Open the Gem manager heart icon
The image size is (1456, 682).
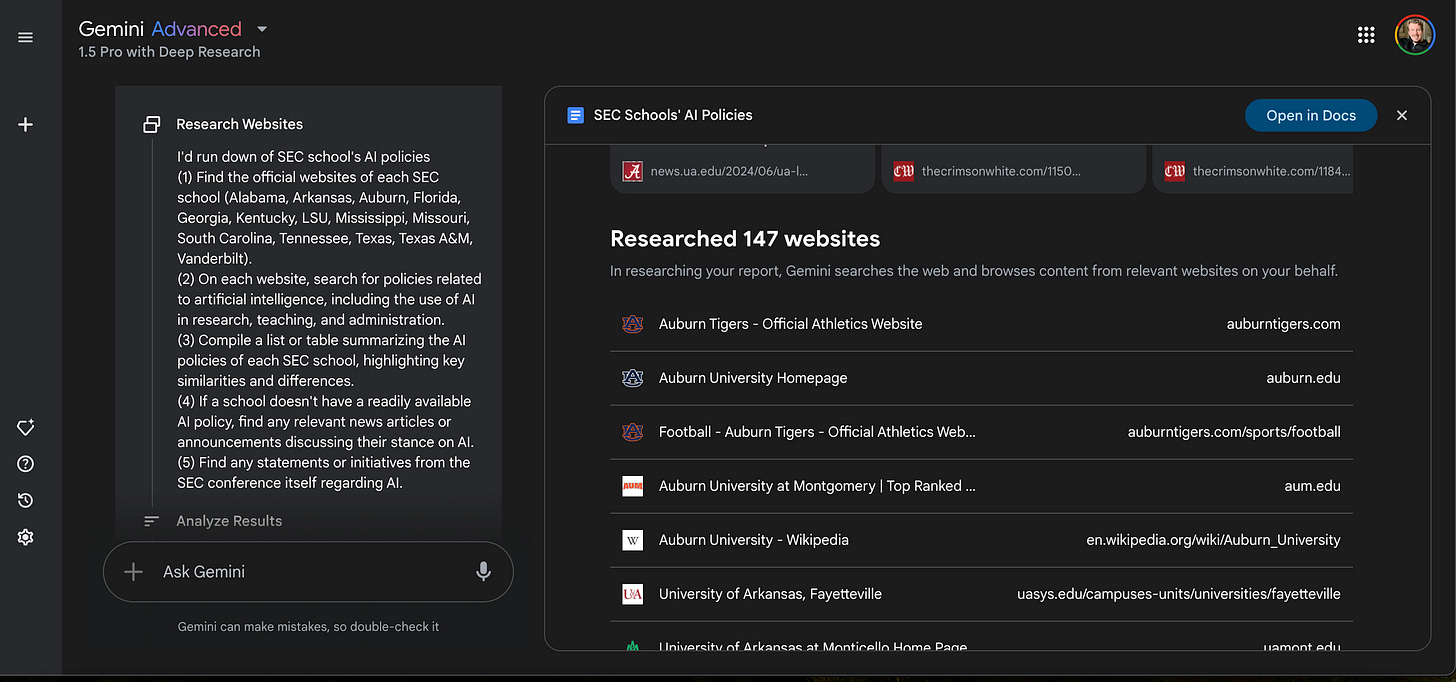click(26, 427)
